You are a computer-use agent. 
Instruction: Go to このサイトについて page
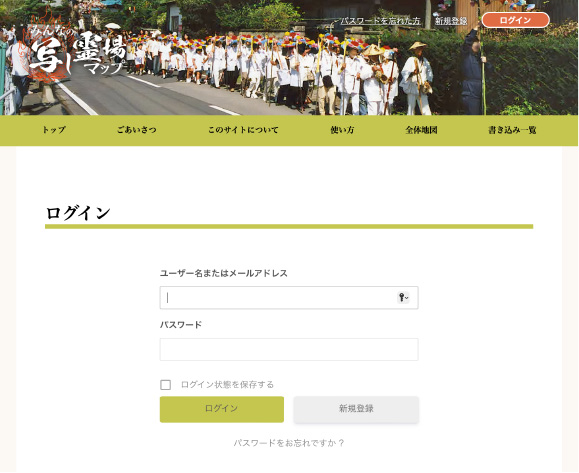(x=243, y=130)
